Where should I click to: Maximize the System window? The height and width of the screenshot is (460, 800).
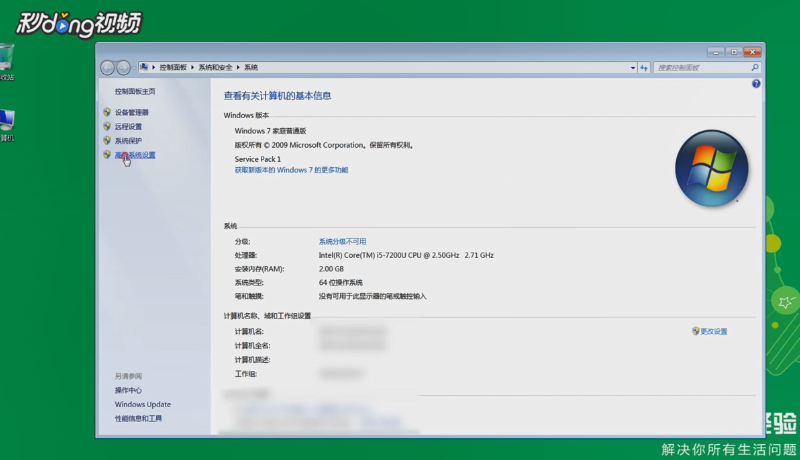click(x=734, y=52)
